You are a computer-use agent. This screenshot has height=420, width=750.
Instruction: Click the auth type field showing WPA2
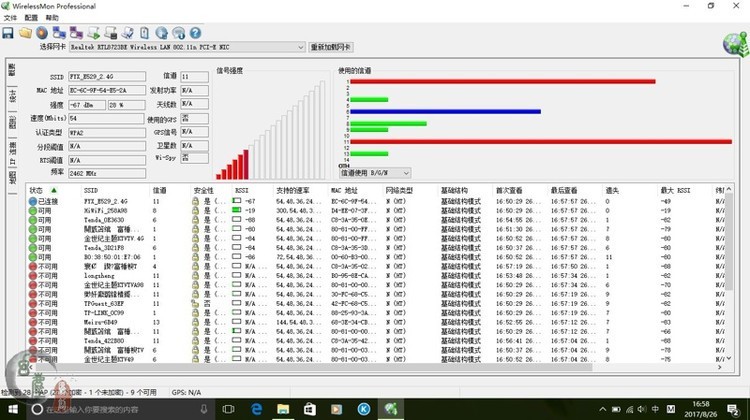[107, 133]
